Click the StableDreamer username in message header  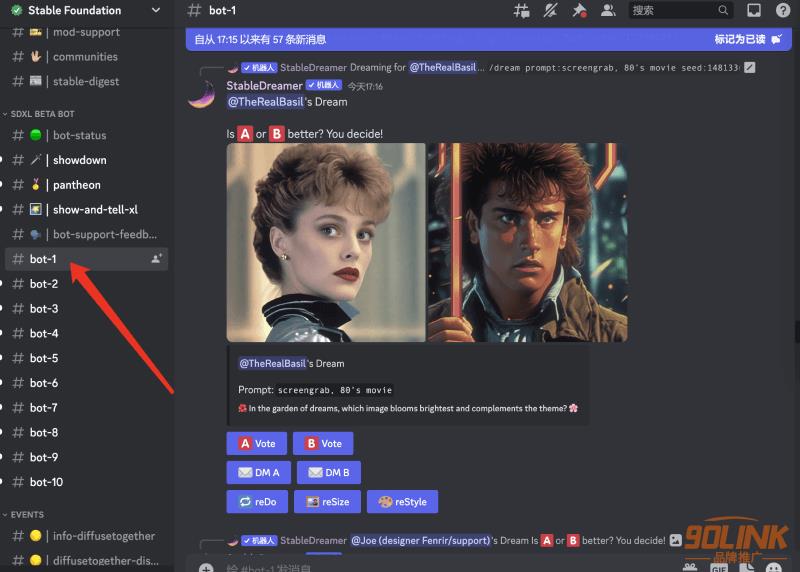[264, 86]
